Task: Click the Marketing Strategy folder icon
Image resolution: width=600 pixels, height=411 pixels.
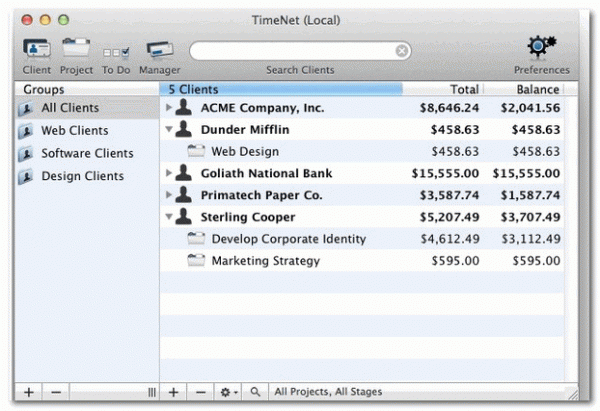Action: pos(196,260)
